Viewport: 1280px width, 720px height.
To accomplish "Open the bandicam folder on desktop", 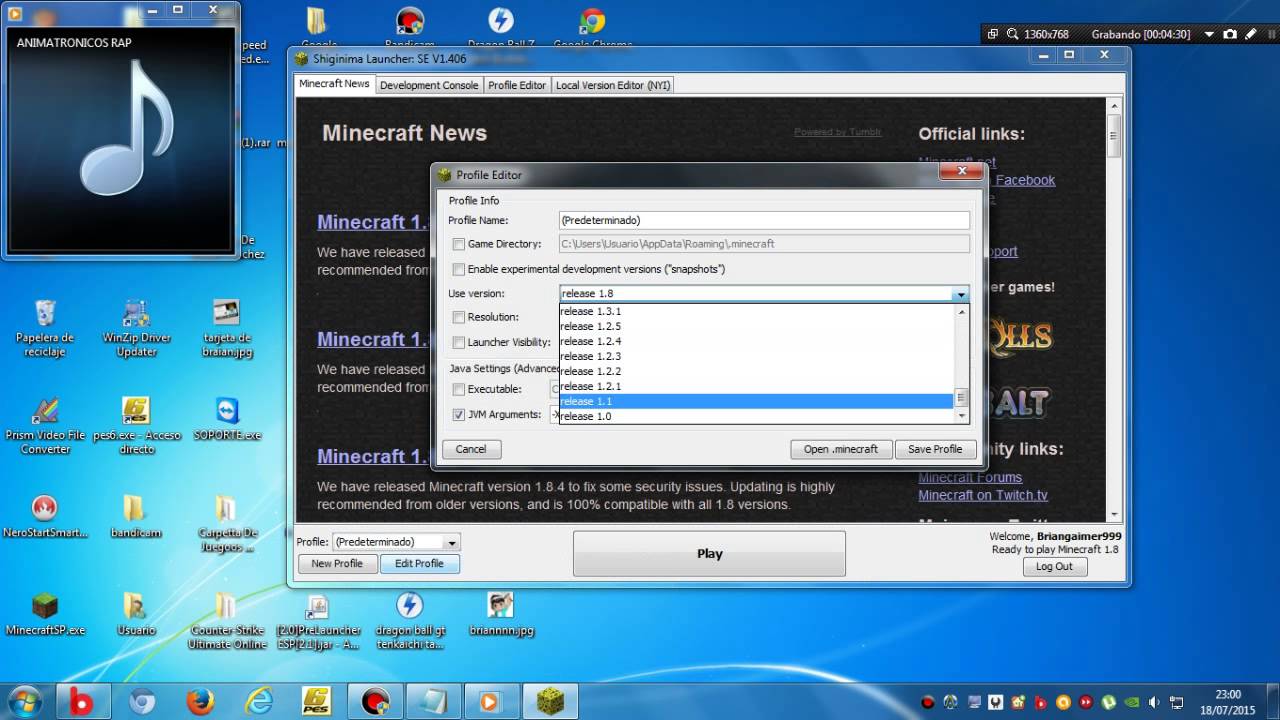I will (136, 516).
